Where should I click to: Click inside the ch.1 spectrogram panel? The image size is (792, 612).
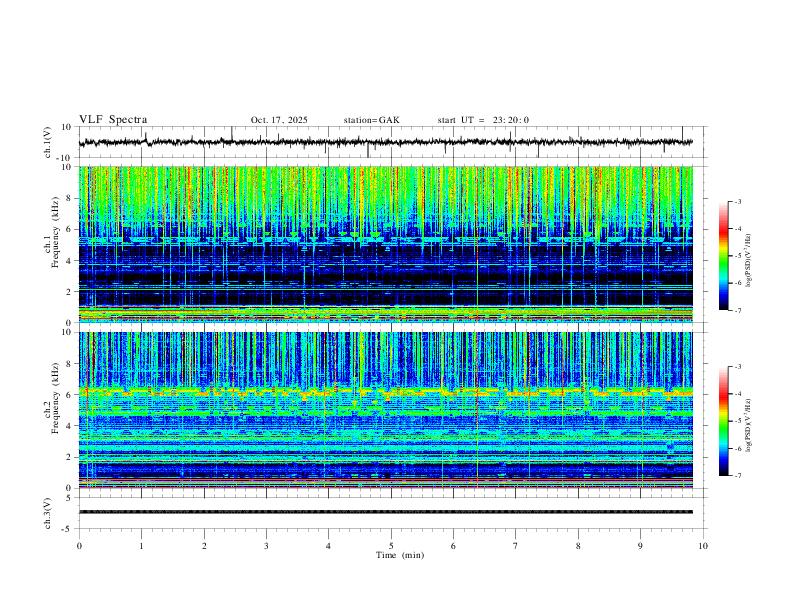coord(385,244)
